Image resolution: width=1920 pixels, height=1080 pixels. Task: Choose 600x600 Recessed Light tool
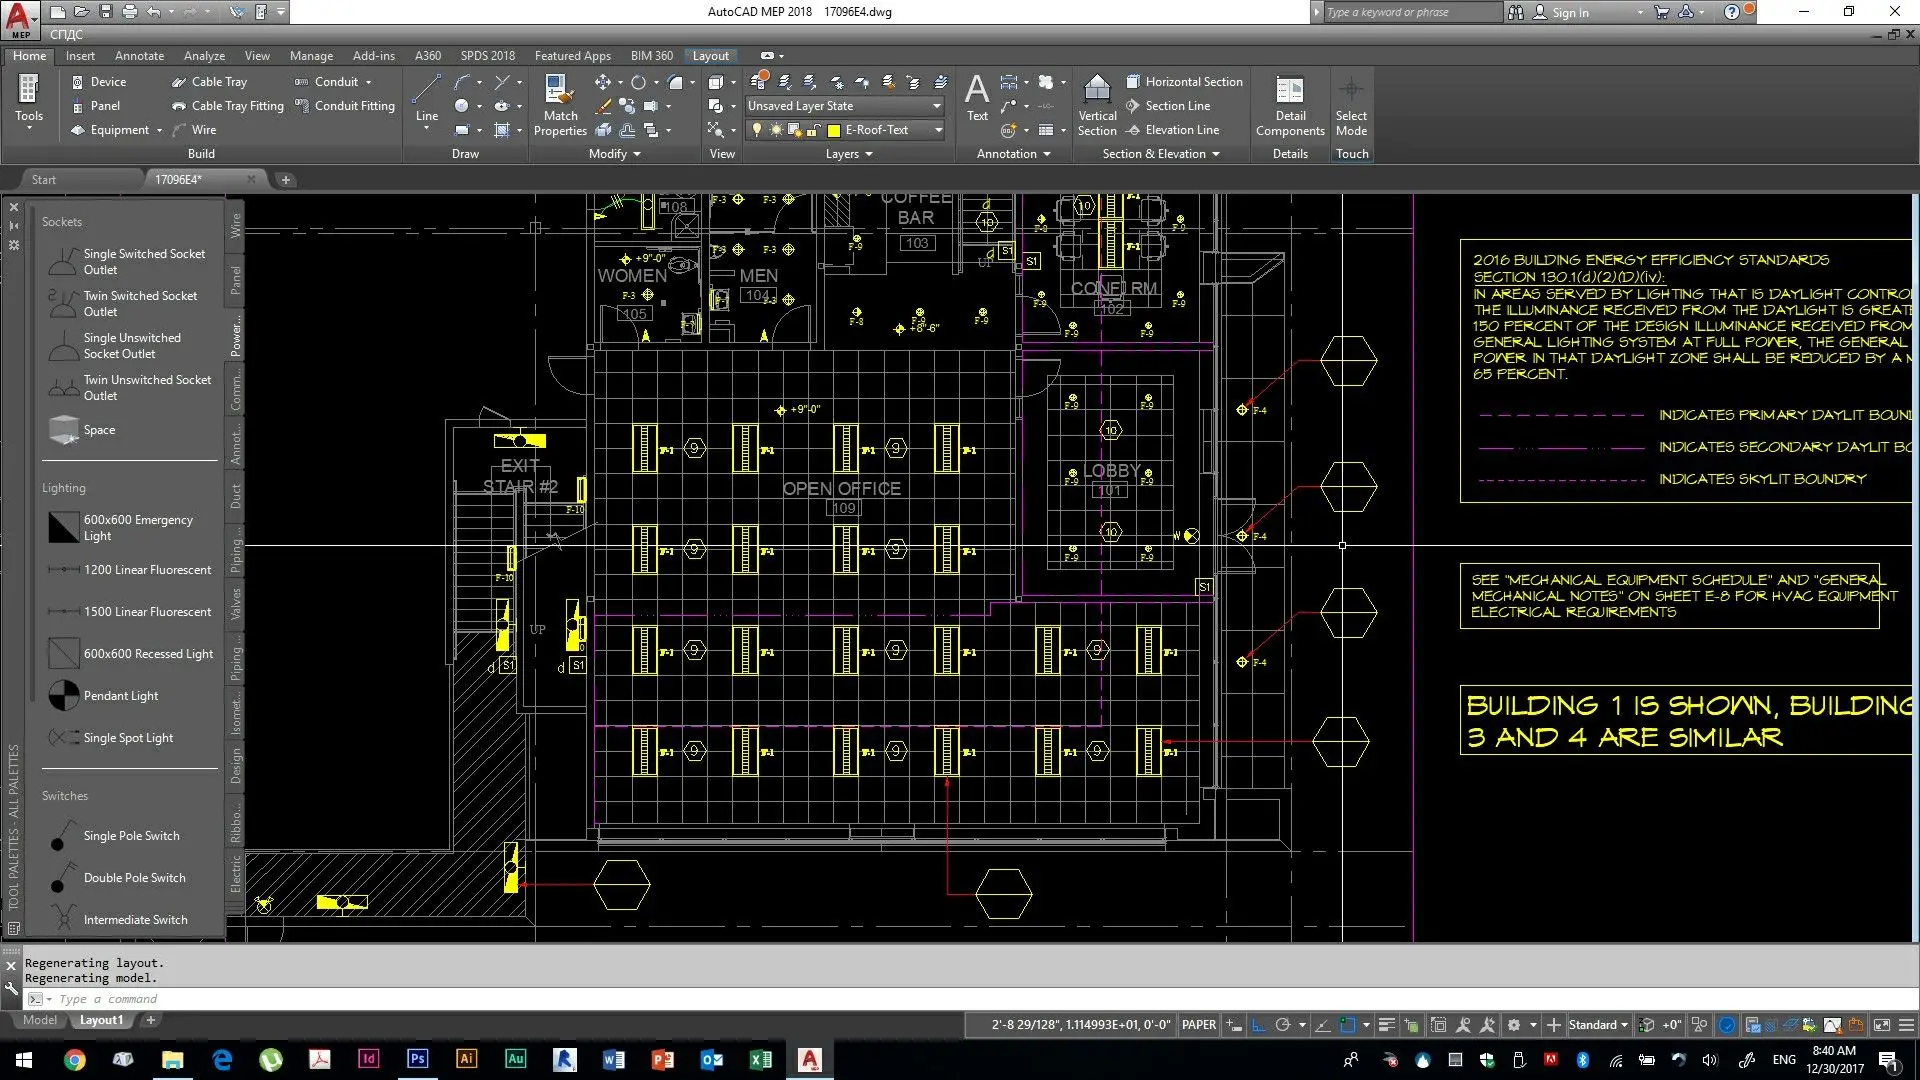(130, 653)
